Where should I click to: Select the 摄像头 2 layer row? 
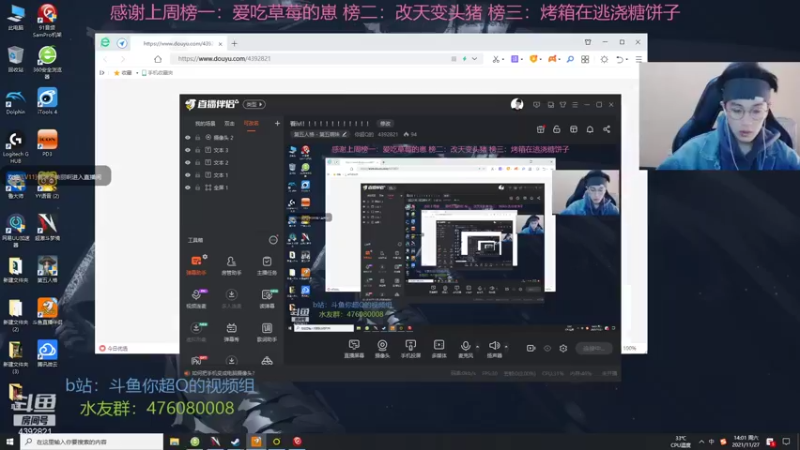tap(232, 138)
